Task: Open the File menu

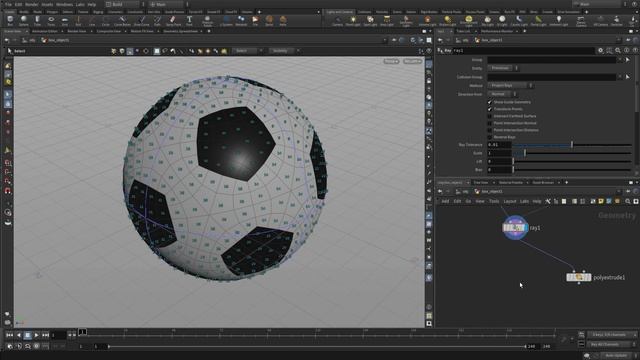Action: point(8,4)
